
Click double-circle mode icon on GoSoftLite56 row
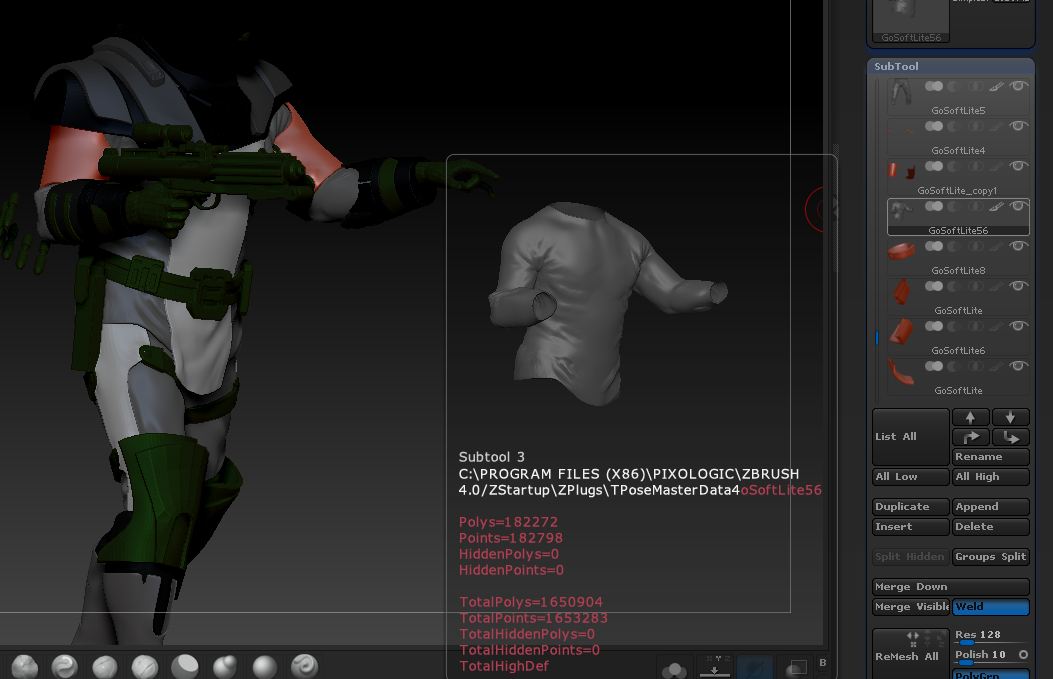[x=933, y=206]
